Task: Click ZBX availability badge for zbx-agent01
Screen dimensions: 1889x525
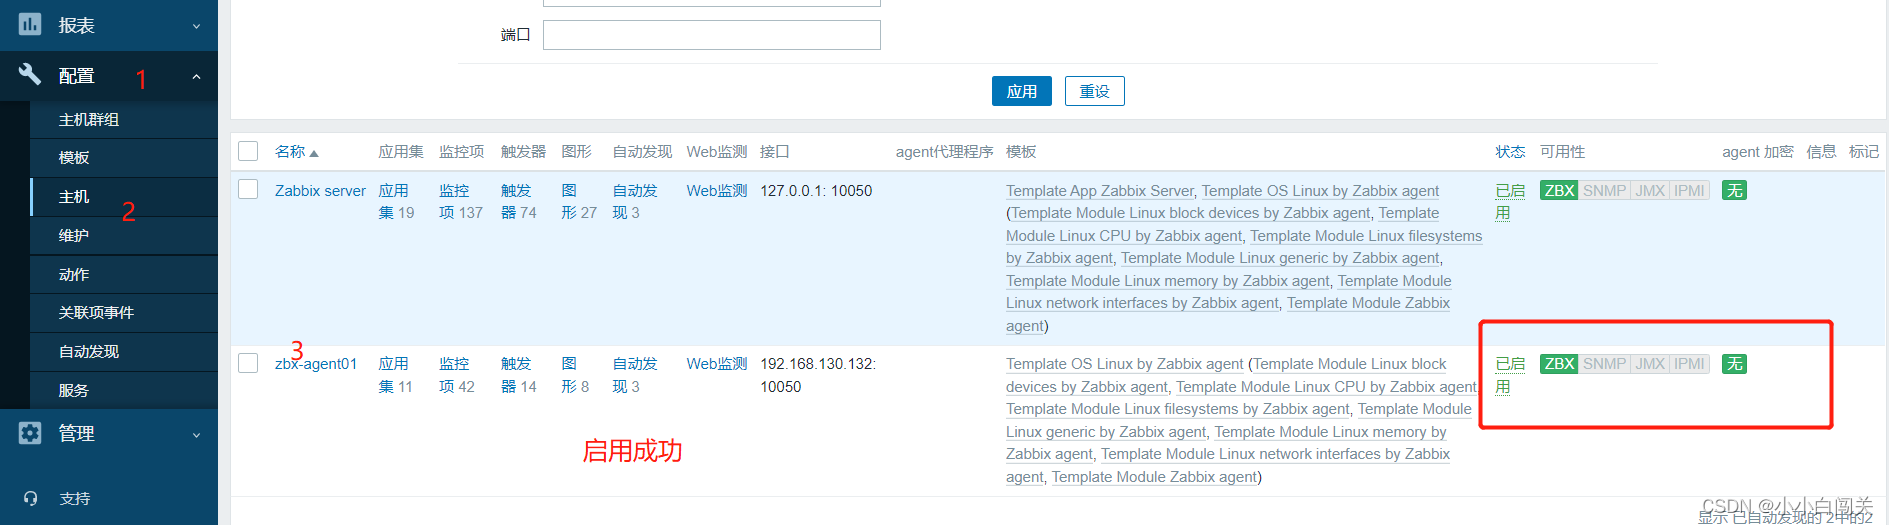Action: click(x=1559, y=364)
